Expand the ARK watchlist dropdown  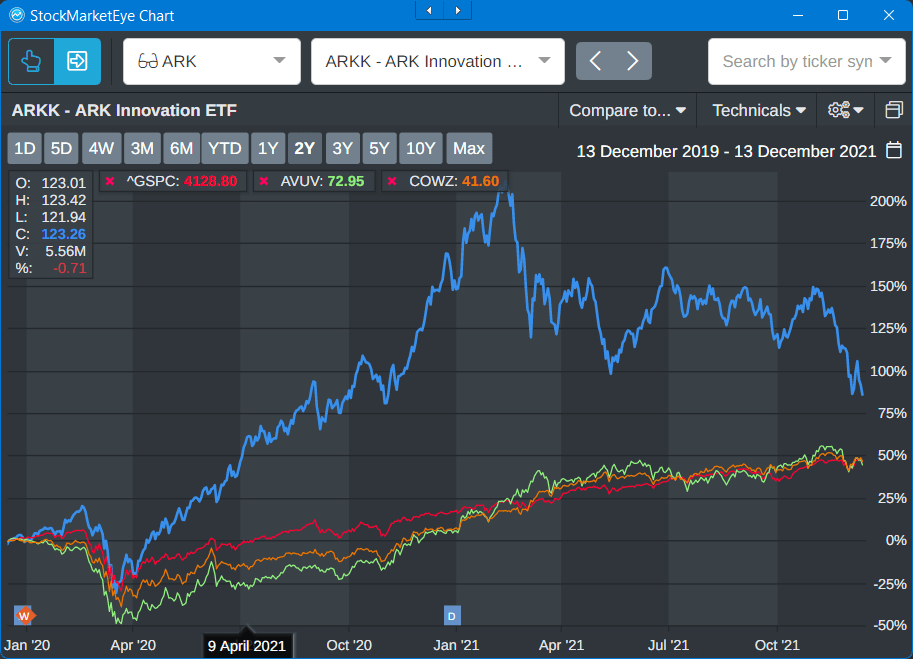coord(211,61)
